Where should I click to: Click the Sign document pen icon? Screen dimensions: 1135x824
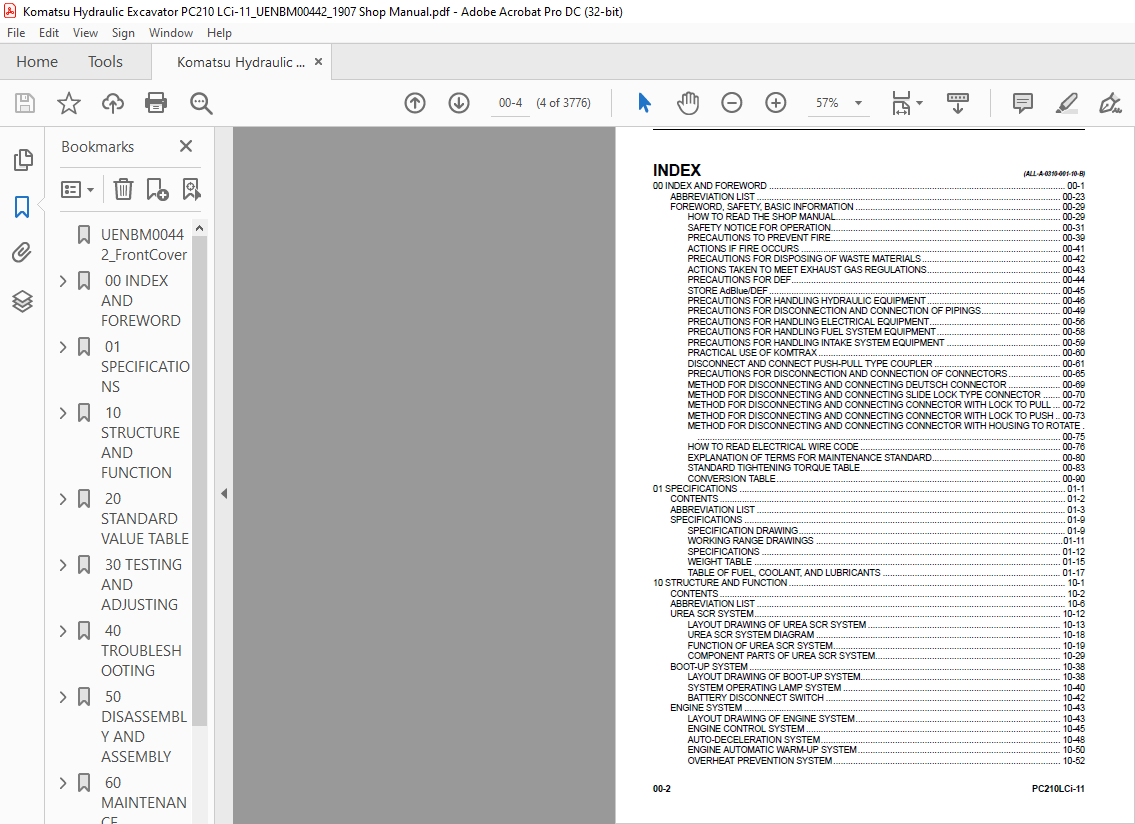[1110, 103]
